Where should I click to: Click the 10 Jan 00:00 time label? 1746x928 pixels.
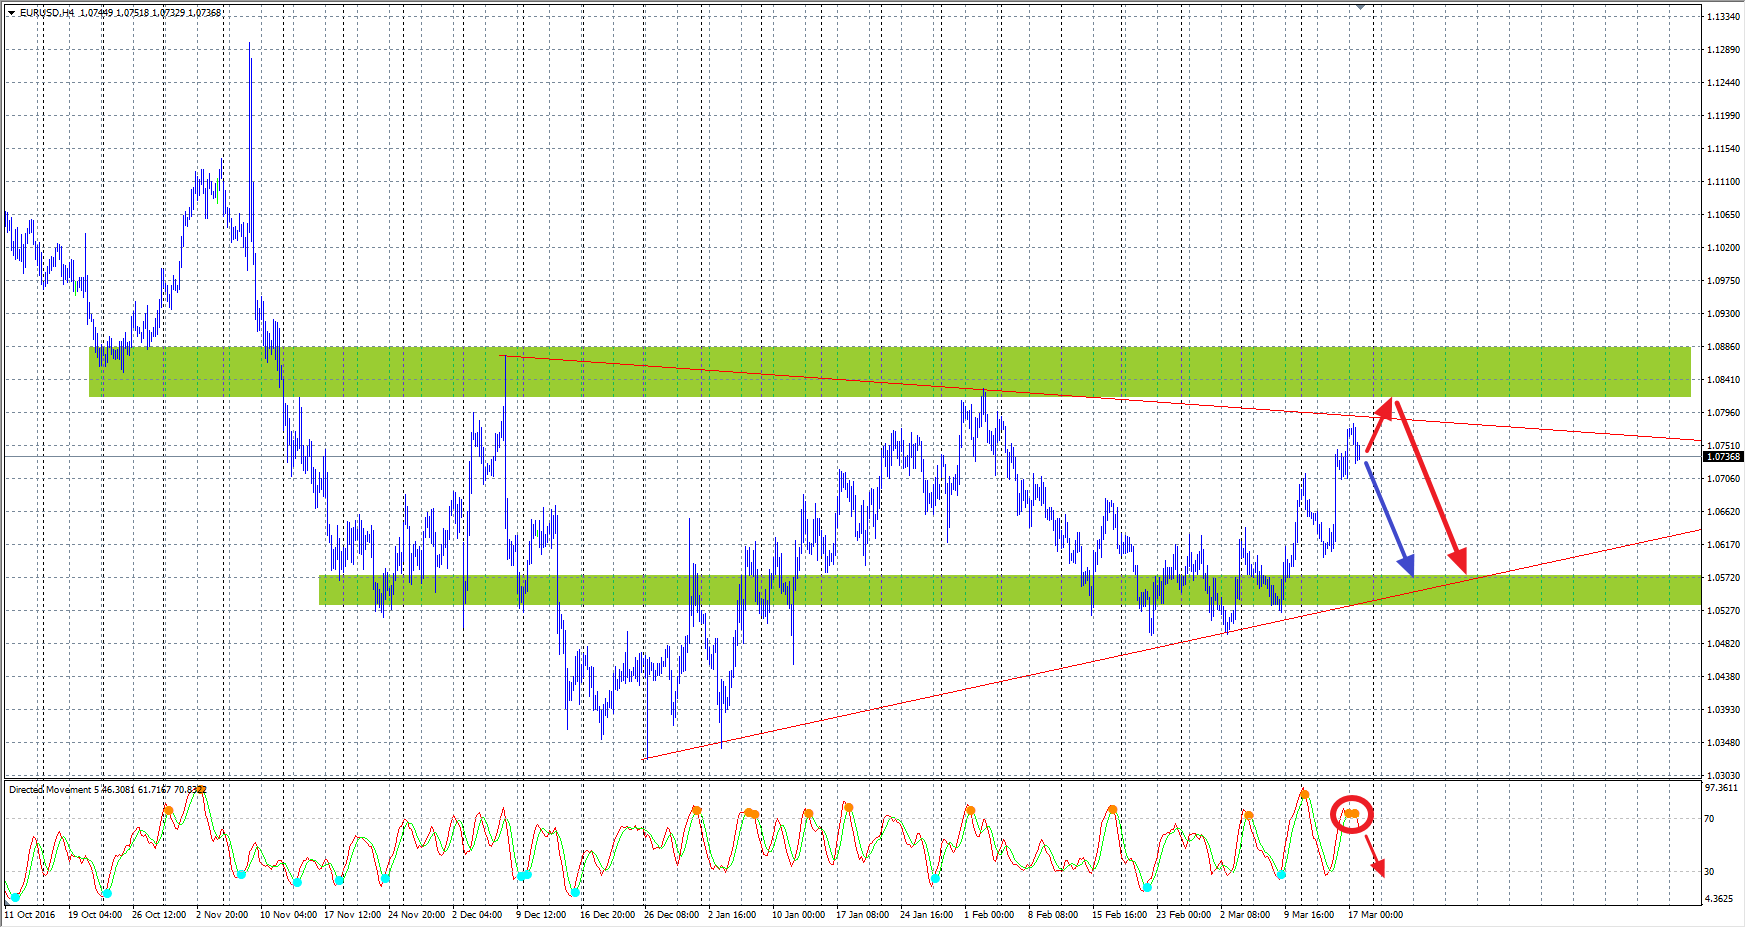798,915
